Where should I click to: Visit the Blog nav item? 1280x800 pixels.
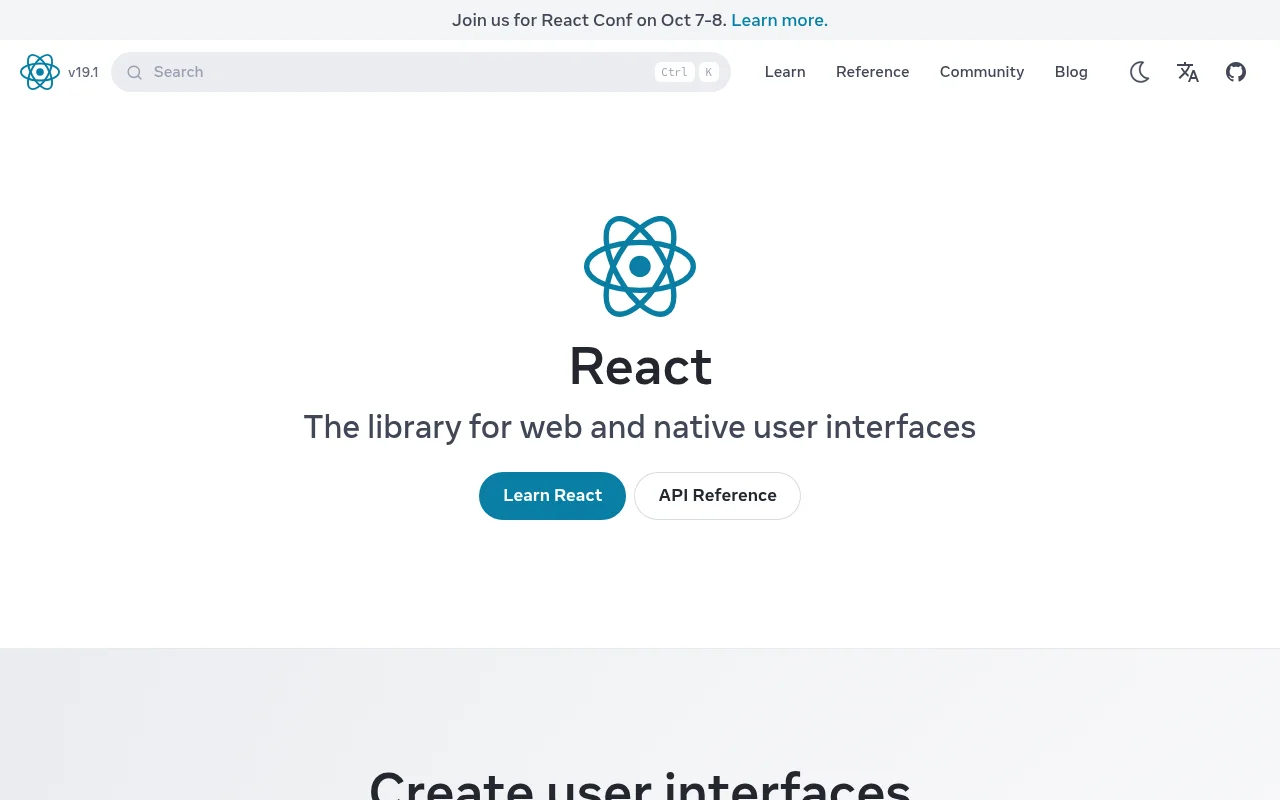point(1071,72)
